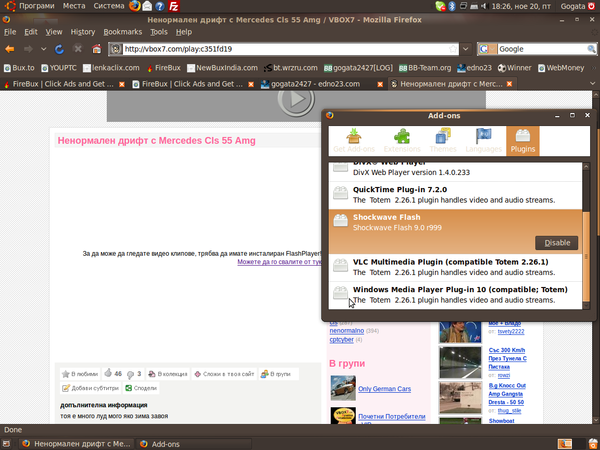Click the Bluetooth tray icon
600x450 pixels.
pos(452,6)
